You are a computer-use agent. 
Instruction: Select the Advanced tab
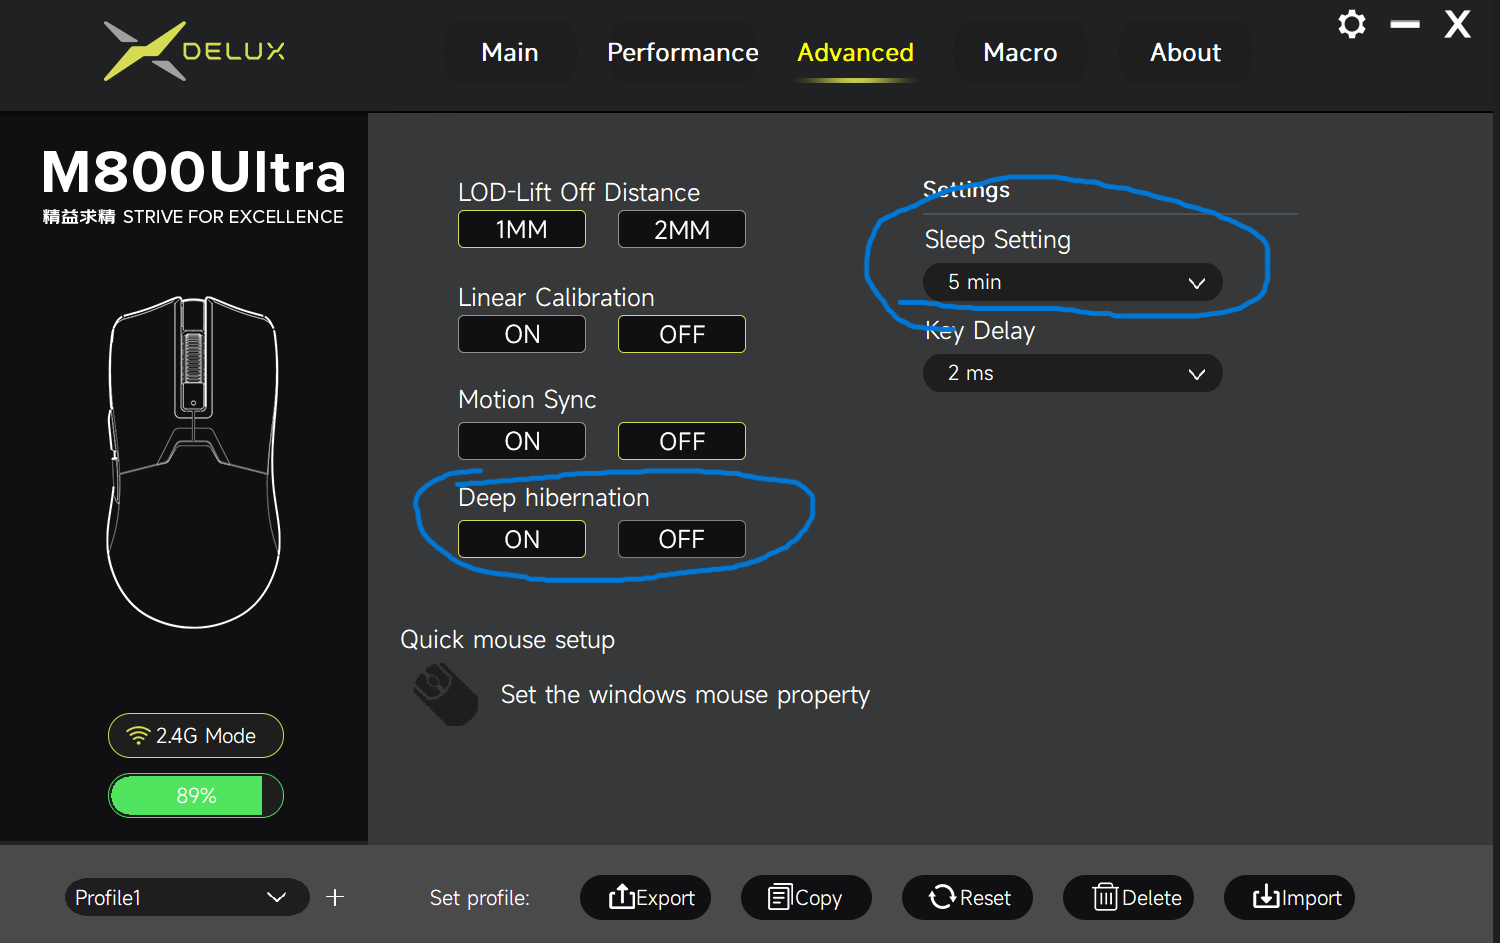[856, 52]
